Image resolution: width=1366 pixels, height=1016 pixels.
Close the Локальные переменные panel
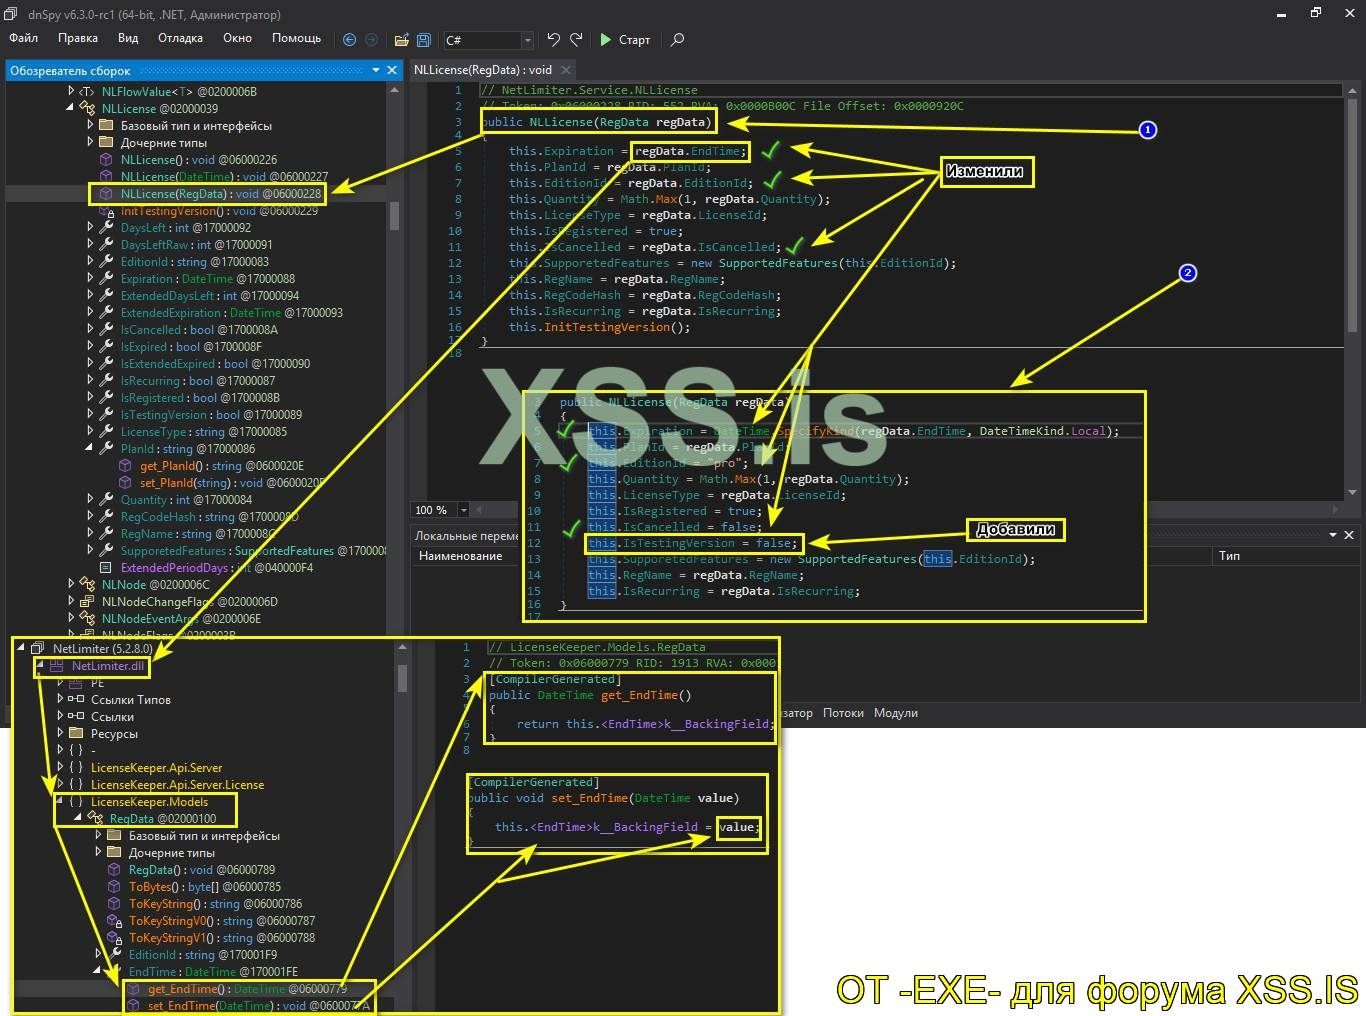(1349, 535)
